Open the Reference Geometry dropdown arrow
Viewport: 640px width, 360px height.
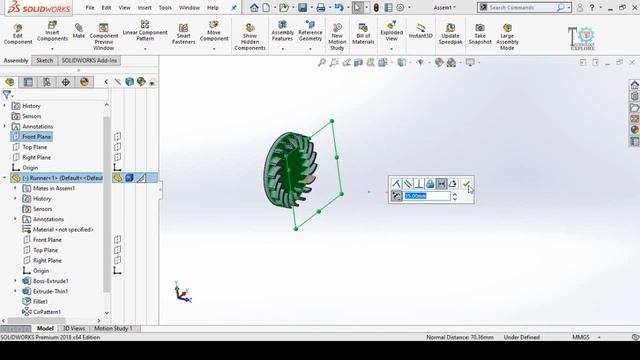point(310,49)
